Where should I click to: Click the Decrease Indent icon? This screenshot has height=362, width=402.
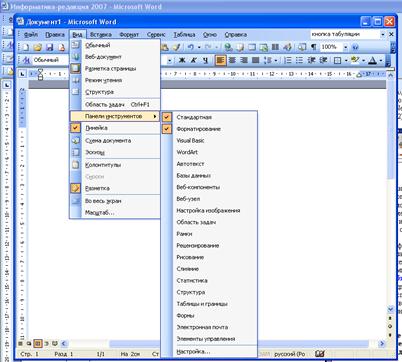tap(311, 60)
